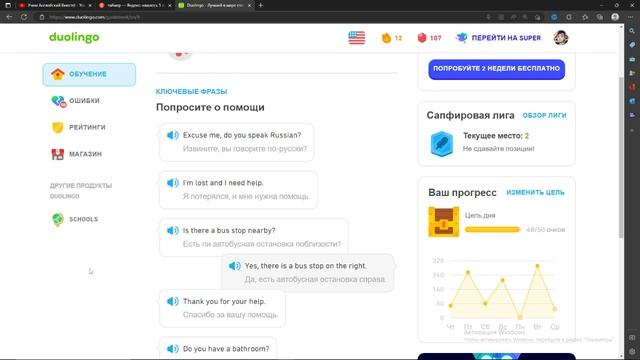Click the Super Duolingo owl icon
This screenshot has height=360, width=640.
point(462,38)
